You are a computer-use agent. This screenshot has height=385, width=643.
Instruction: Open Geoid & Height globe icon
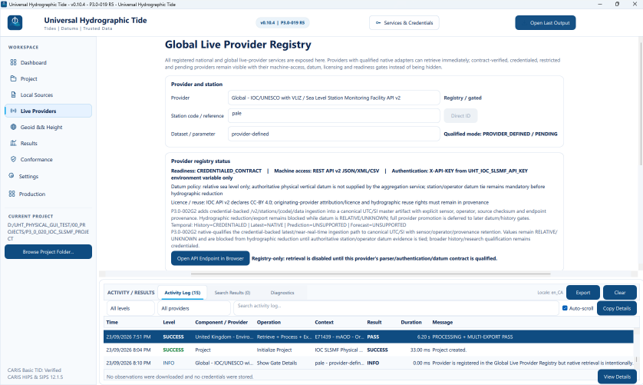tap(13, 127)
